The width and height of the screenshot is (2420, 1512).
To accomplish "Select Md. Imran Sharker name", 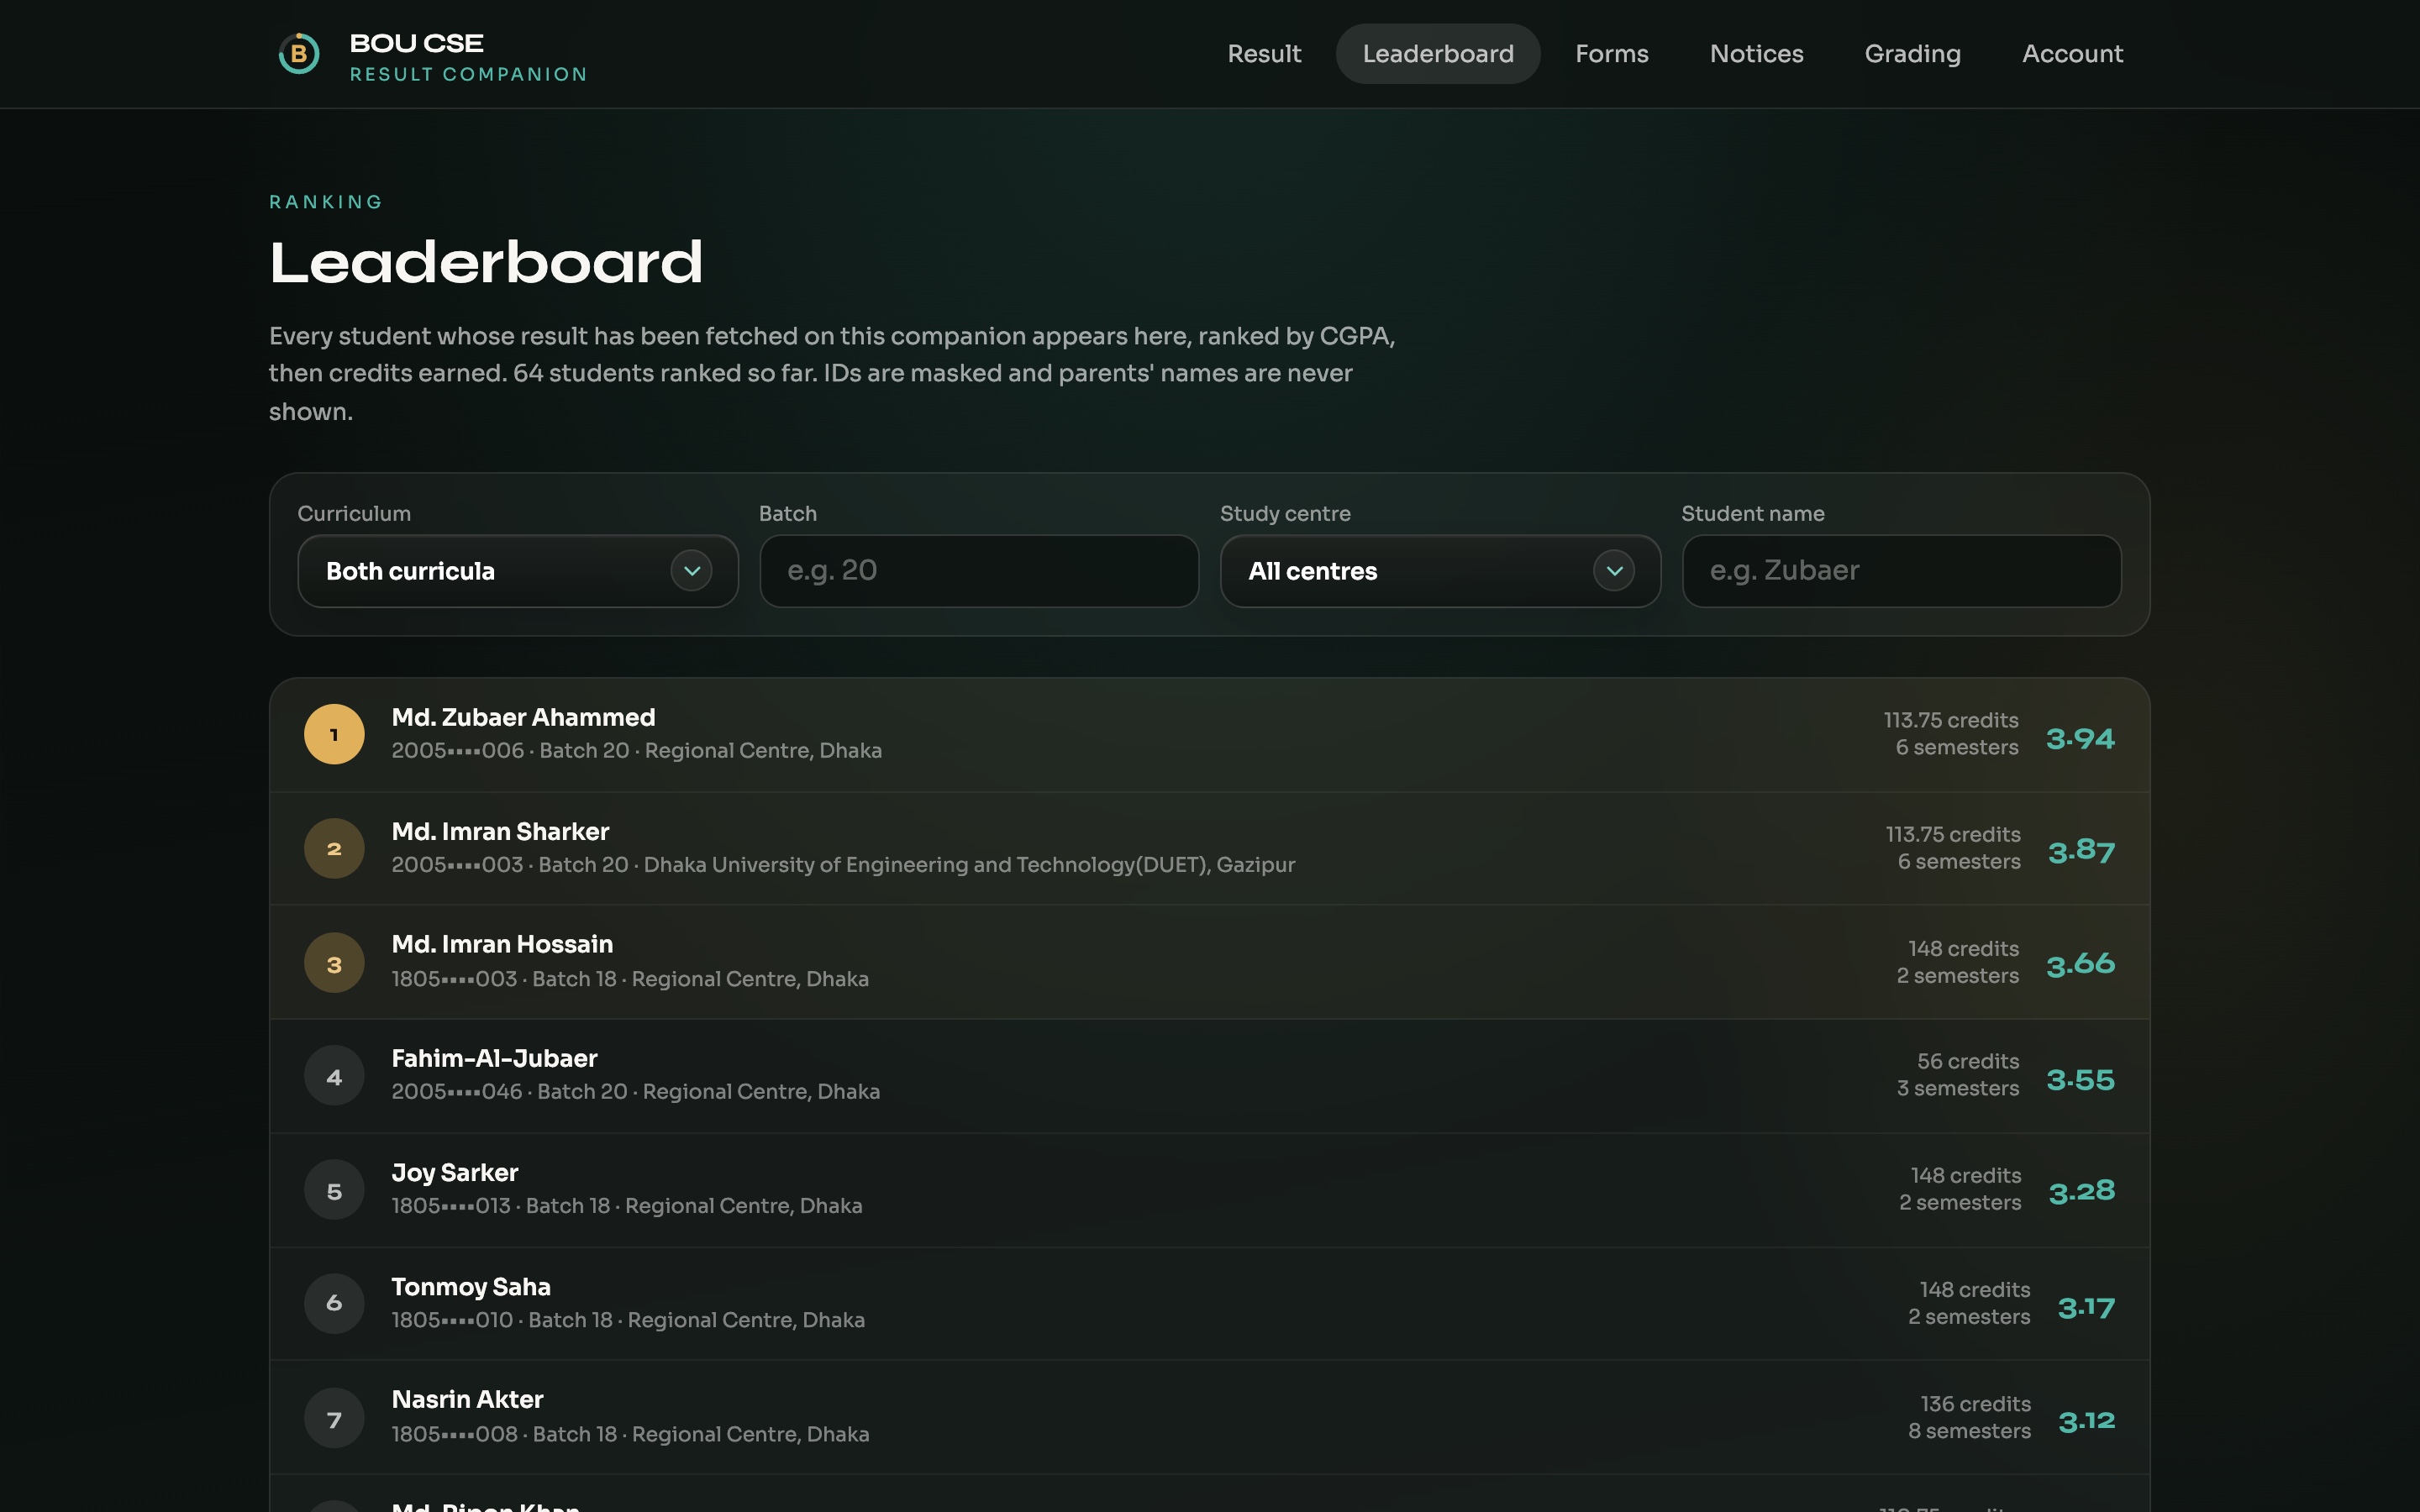I will [500, 832].
